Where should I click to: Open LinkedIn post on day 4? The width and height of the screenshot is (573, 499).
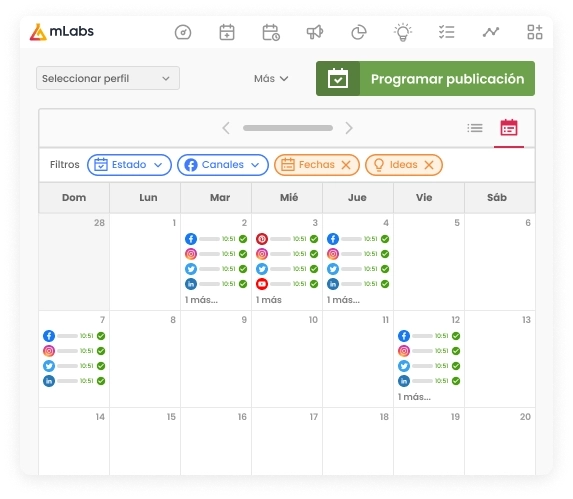point(358,284)
